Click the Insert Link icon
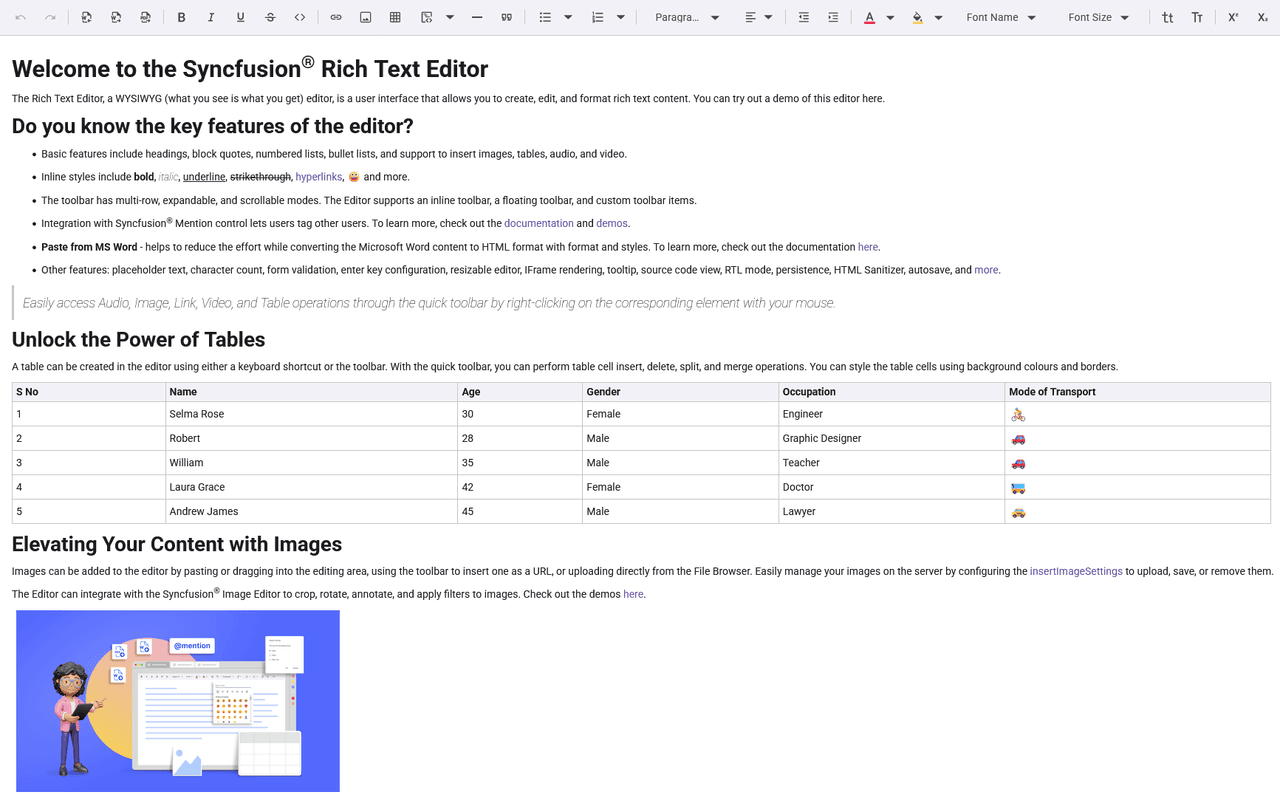The image size is (1280, 807). [336, 17]
